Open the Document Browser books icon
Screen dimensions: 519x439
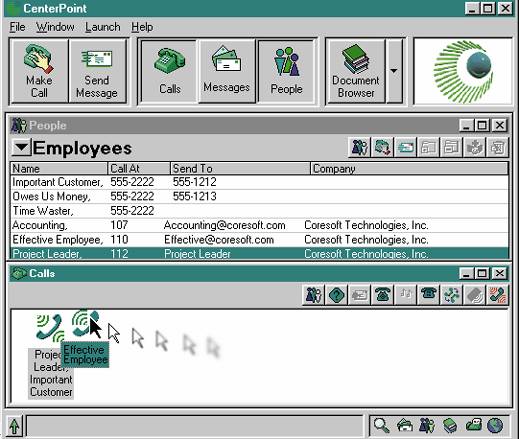356,59
